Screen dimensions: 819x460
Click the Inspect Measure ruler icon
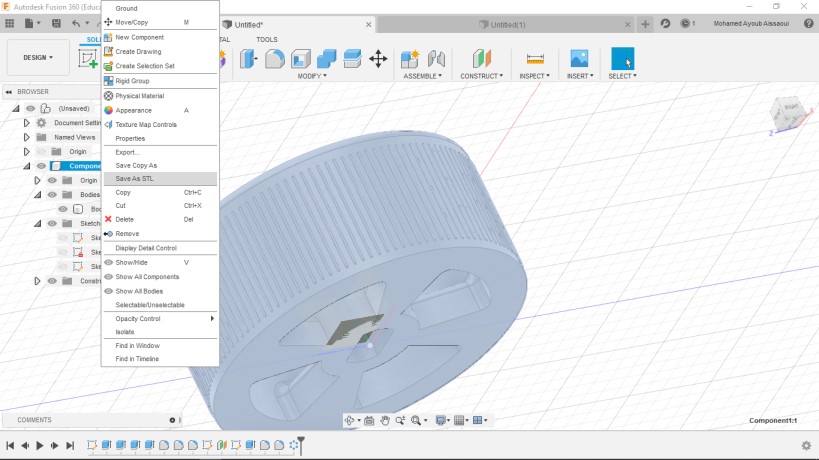click(535, 58)
